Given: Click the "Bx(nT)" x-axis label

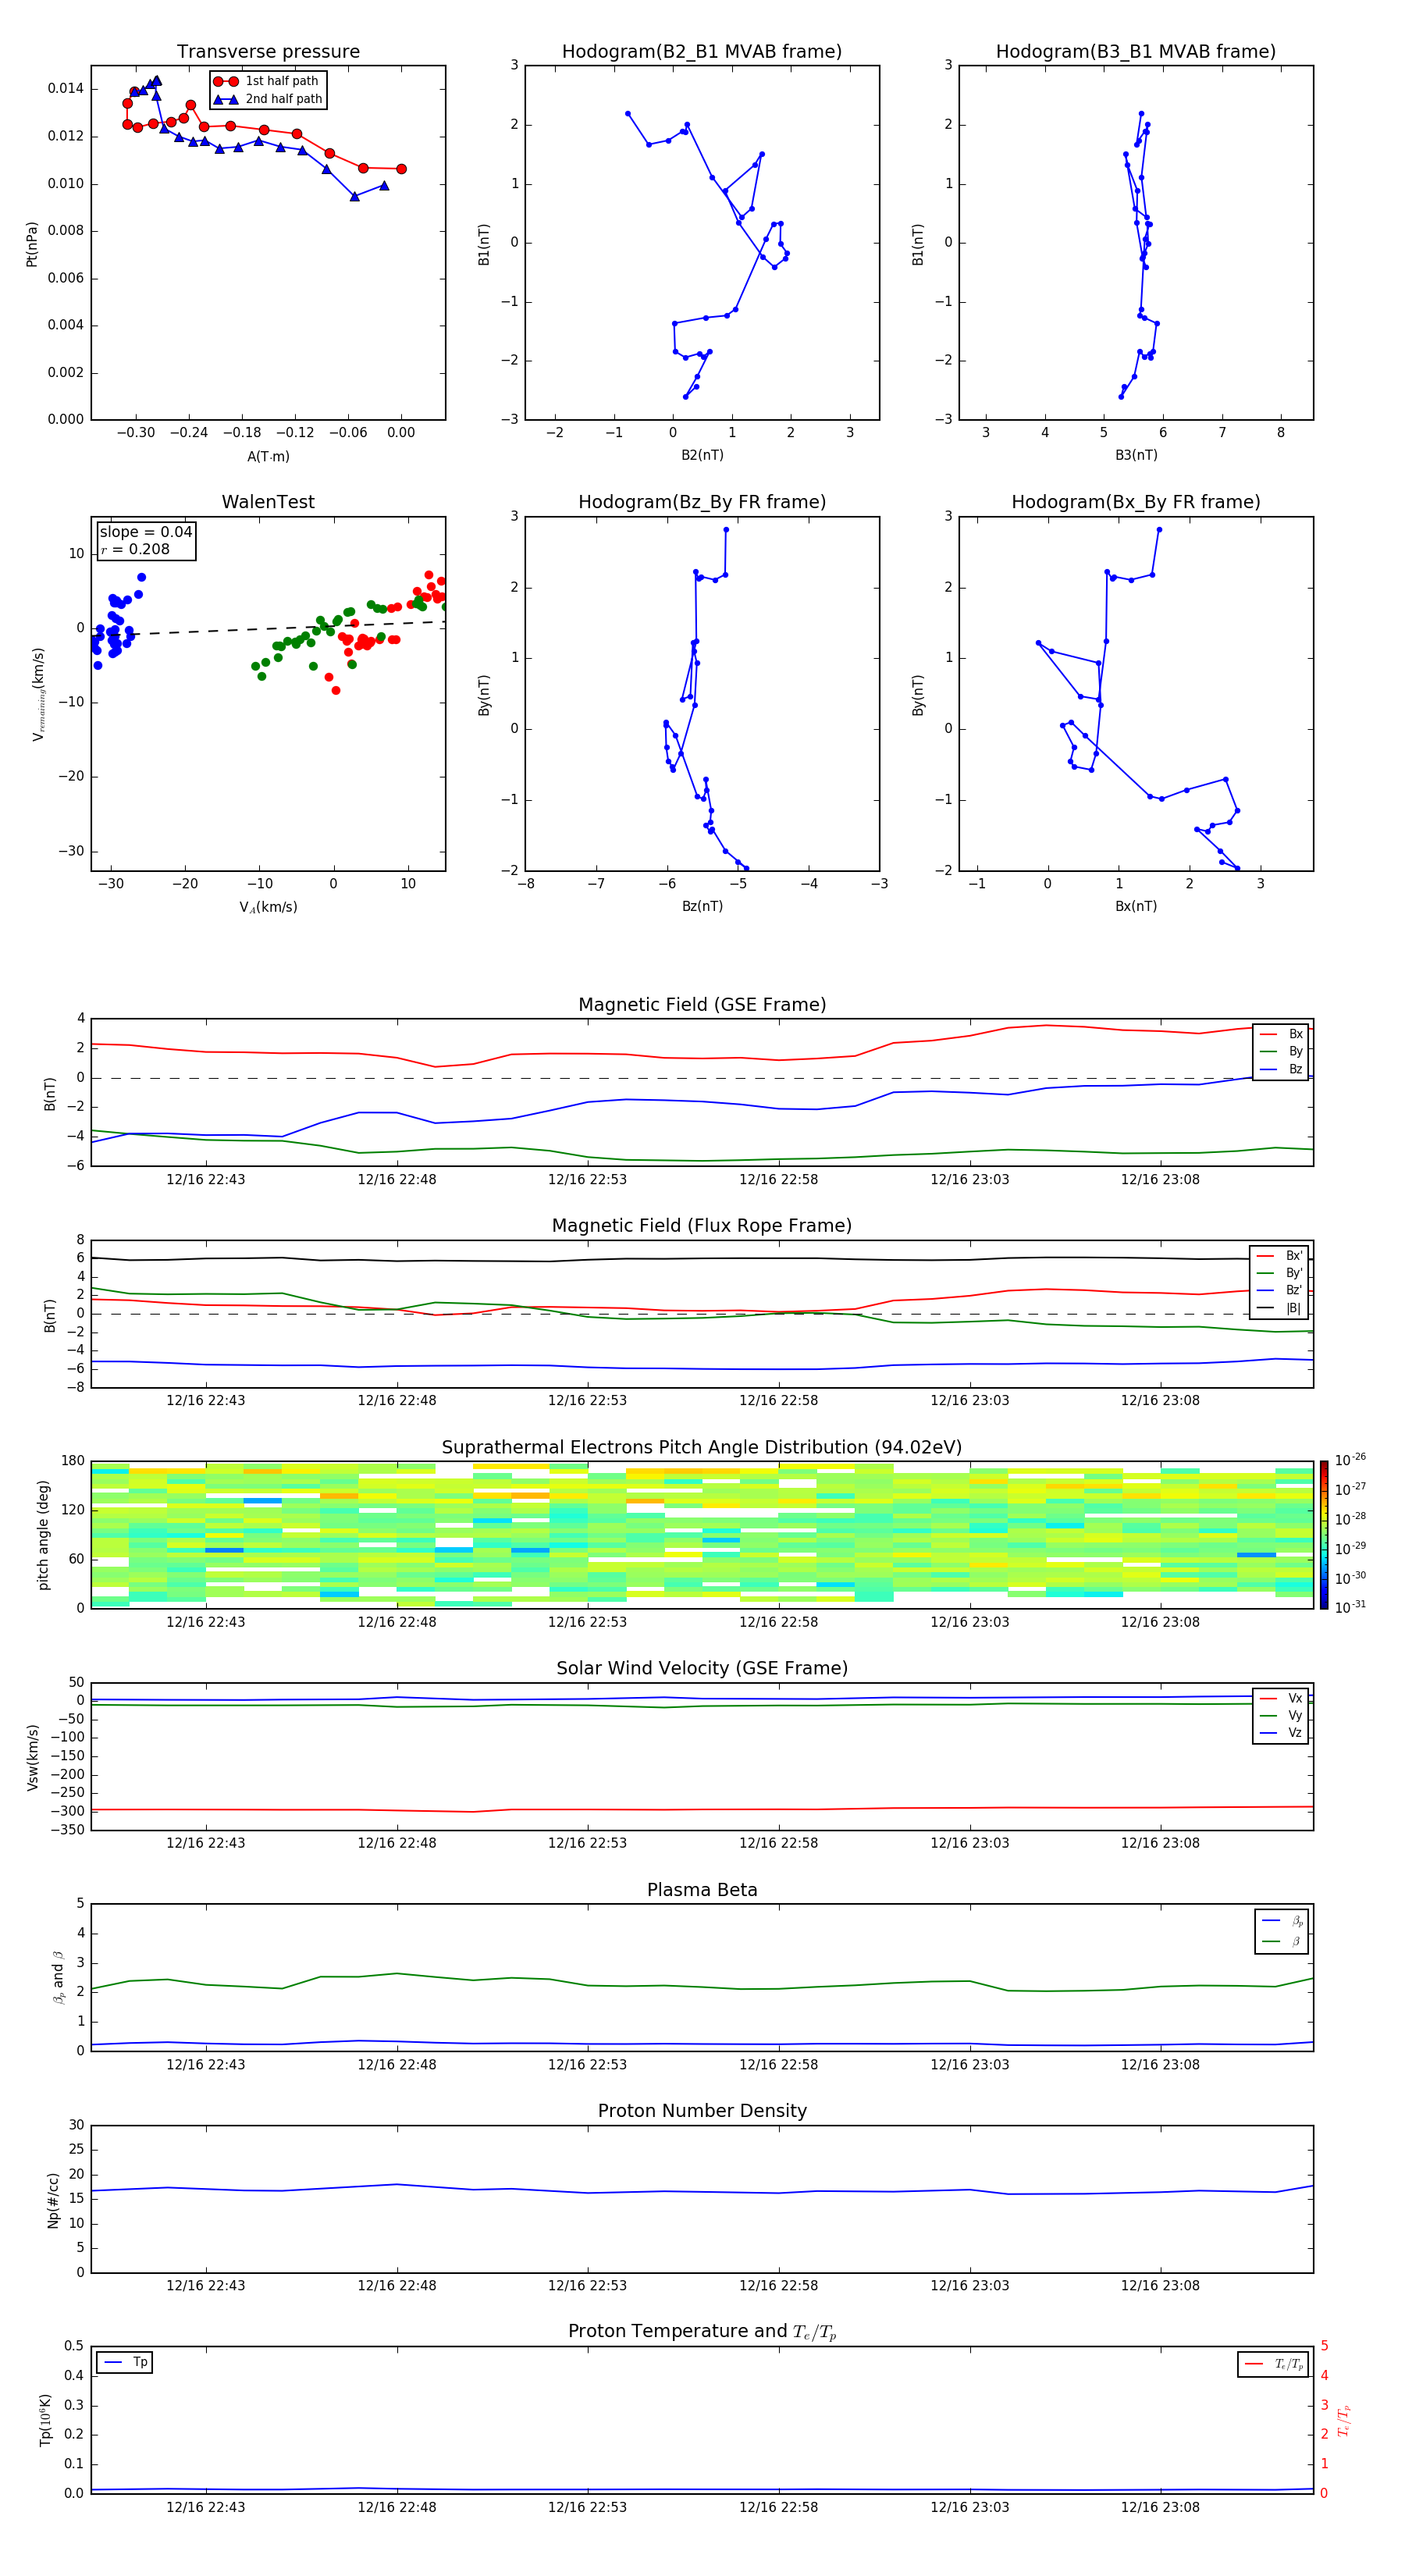Looking at the screenshot, I should [1136, 906].
